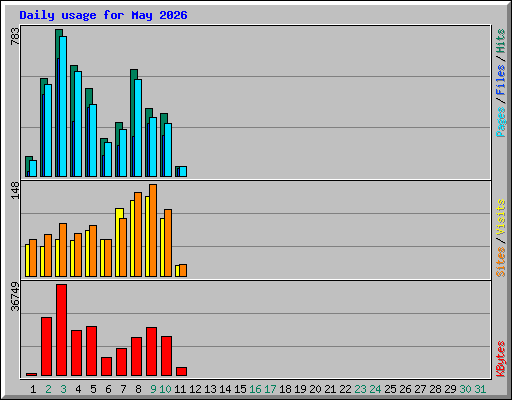Click green day 17 on the axis

pyautogui.click(x=270, y=389)
